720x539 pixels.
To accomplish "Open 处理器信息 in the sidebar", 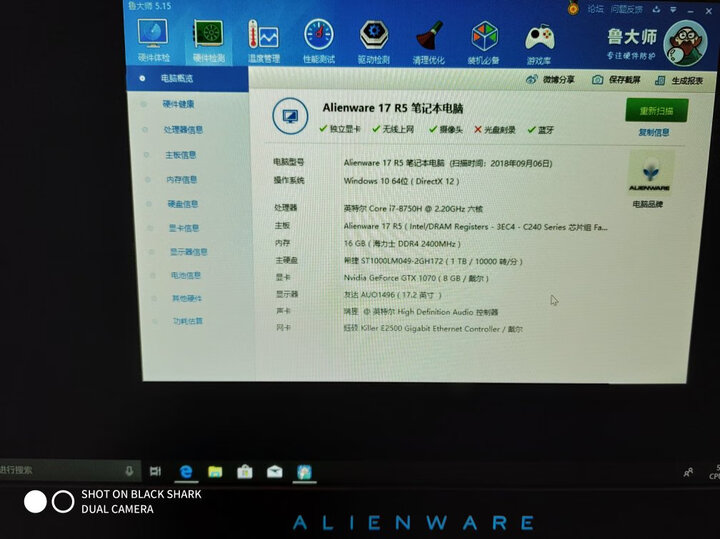I will (x=183, y=130).
